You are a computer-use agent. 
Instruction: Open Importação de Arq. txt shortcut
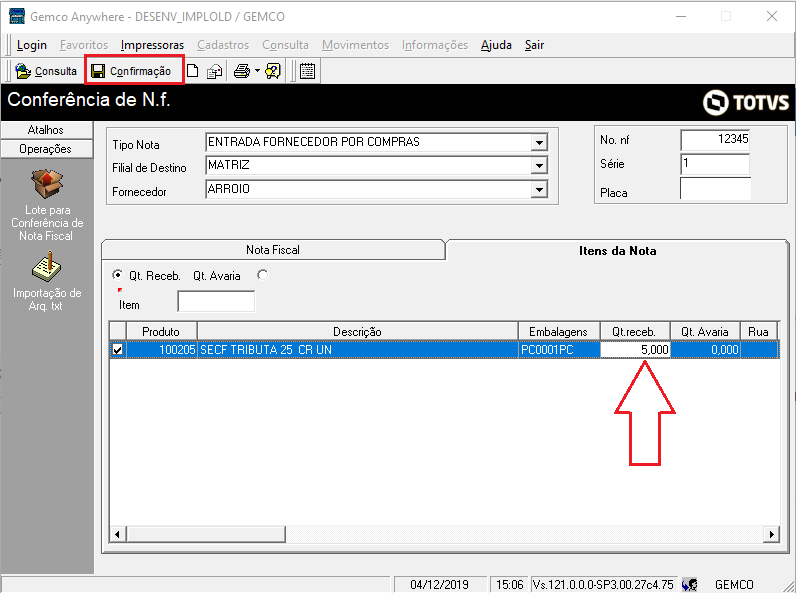point(47,282)
